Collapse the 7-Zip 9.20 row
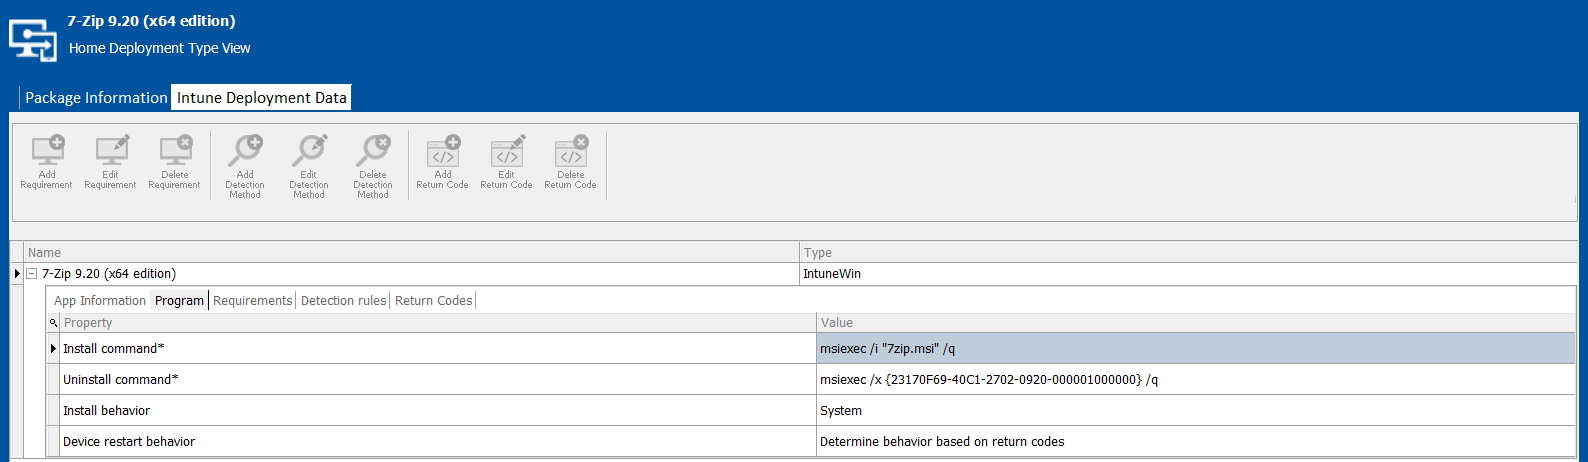The height and width of the screenshot is (462, 1588). coord(32,273)
